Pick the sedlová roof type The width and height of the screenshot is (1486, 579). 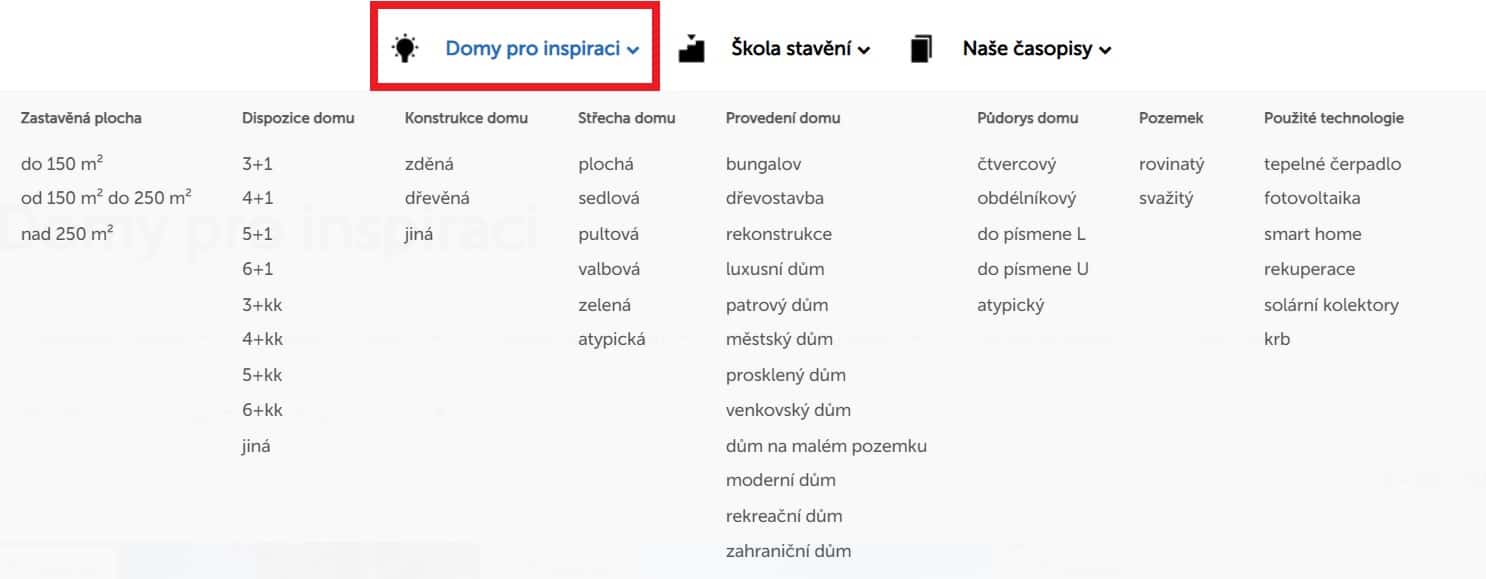coord(608,198)
